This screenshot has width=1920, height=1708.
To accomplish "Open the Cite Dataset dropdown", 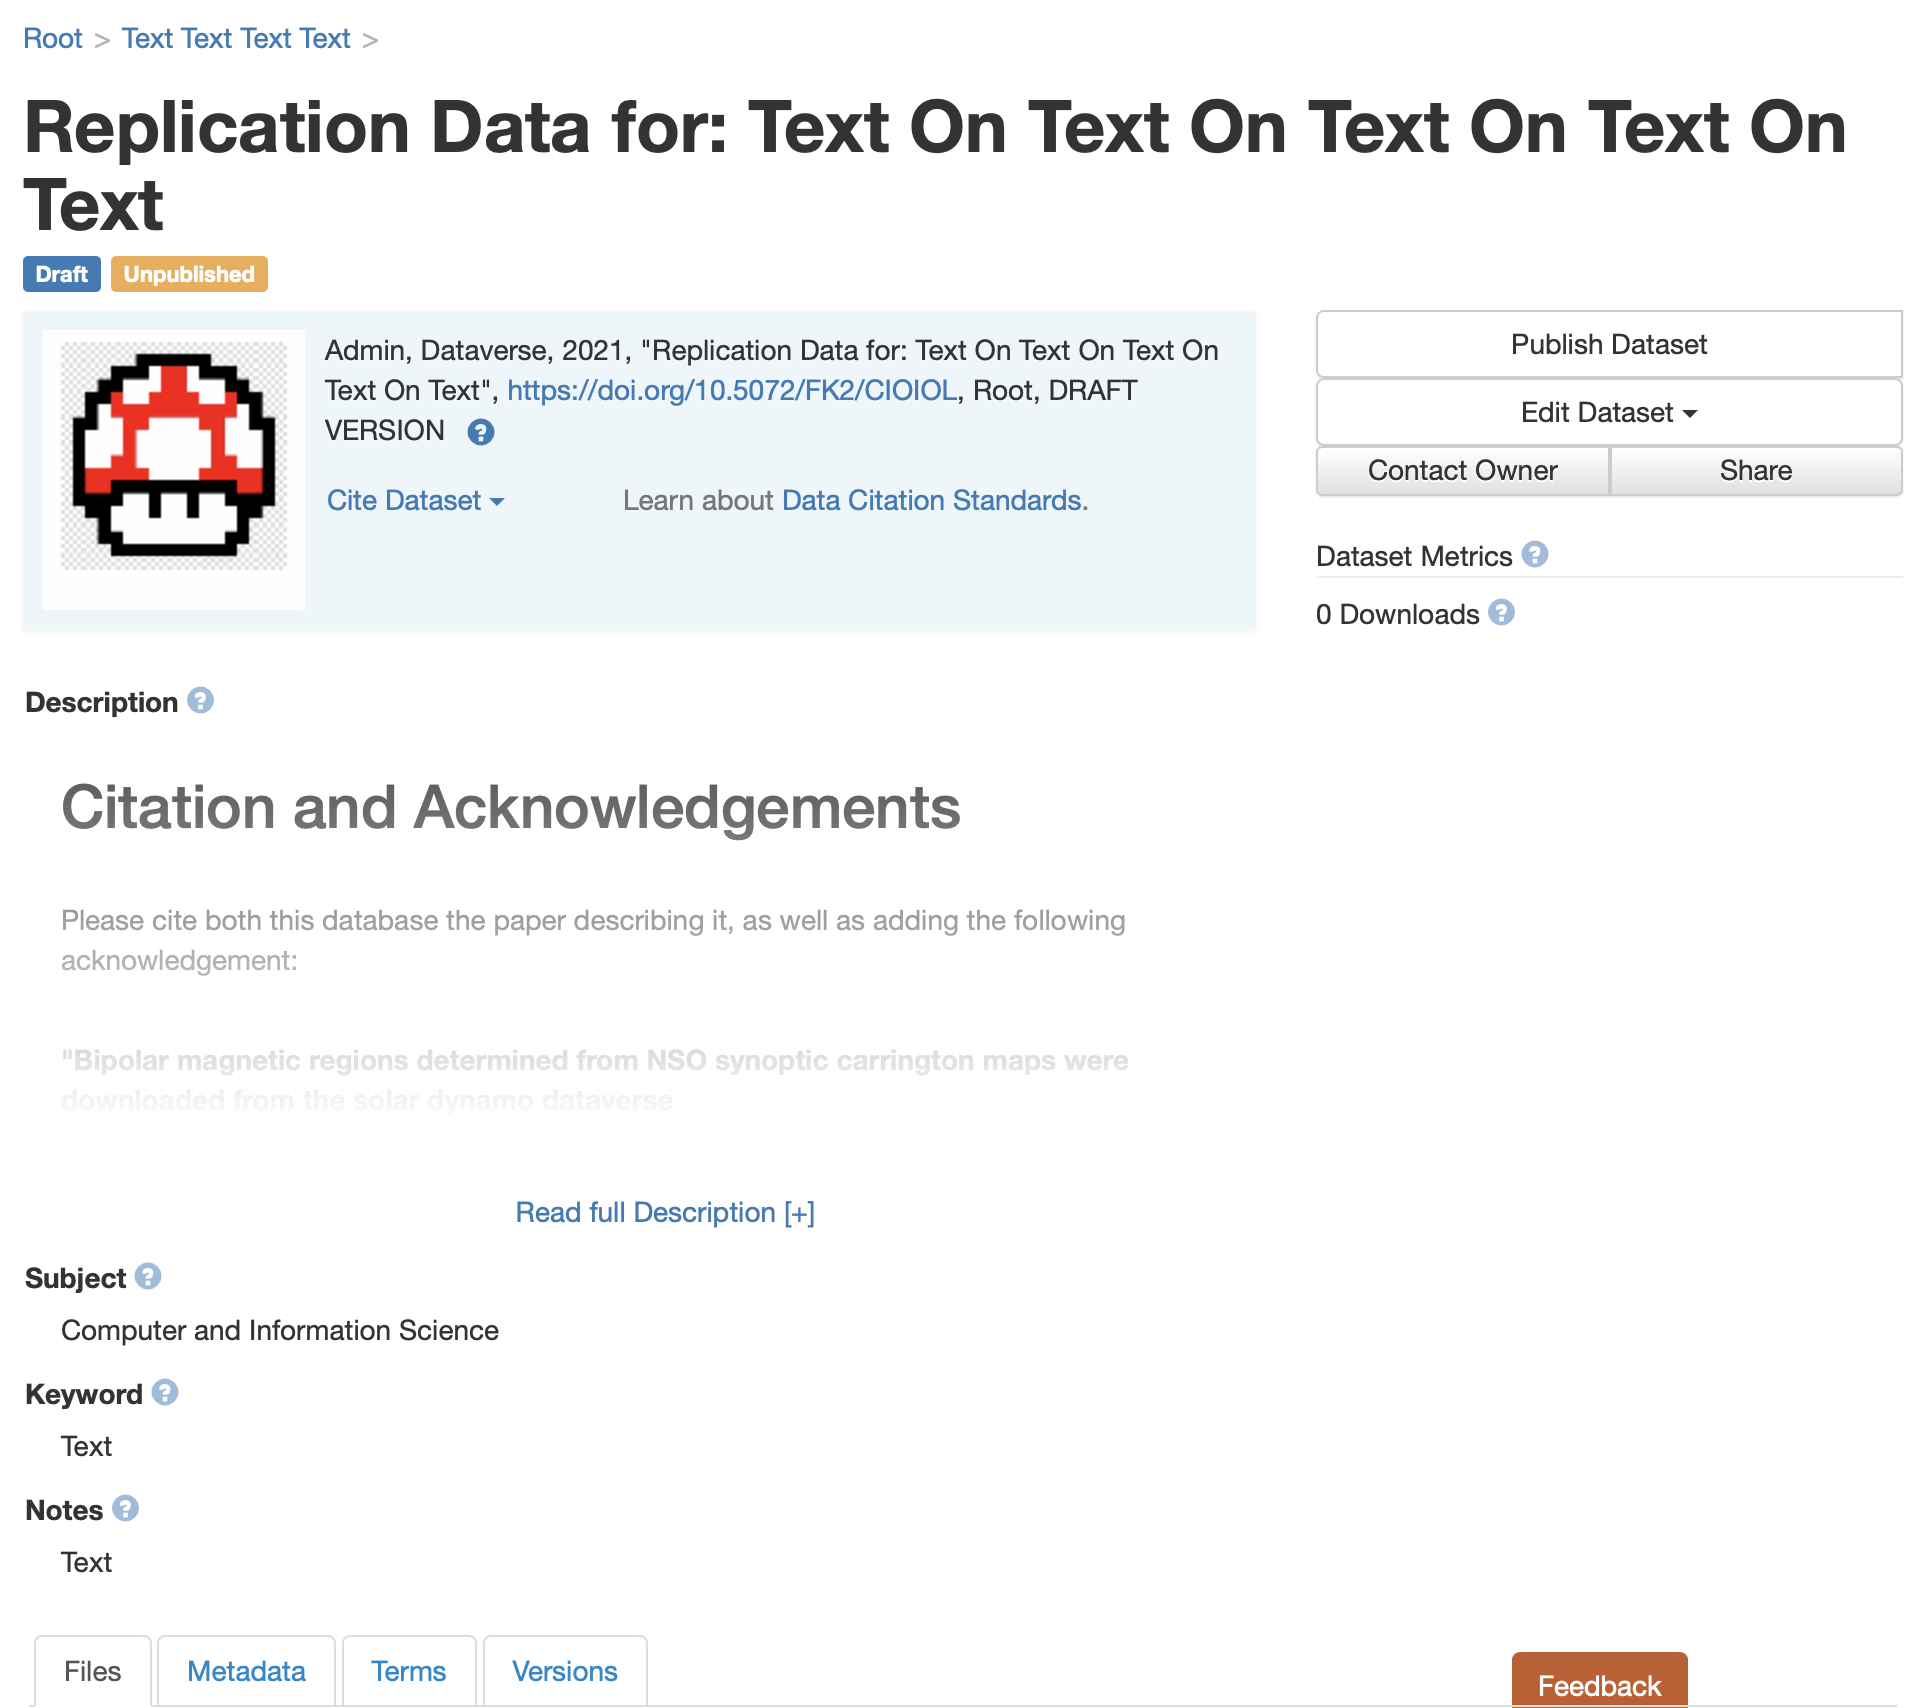I will point(415,500).
